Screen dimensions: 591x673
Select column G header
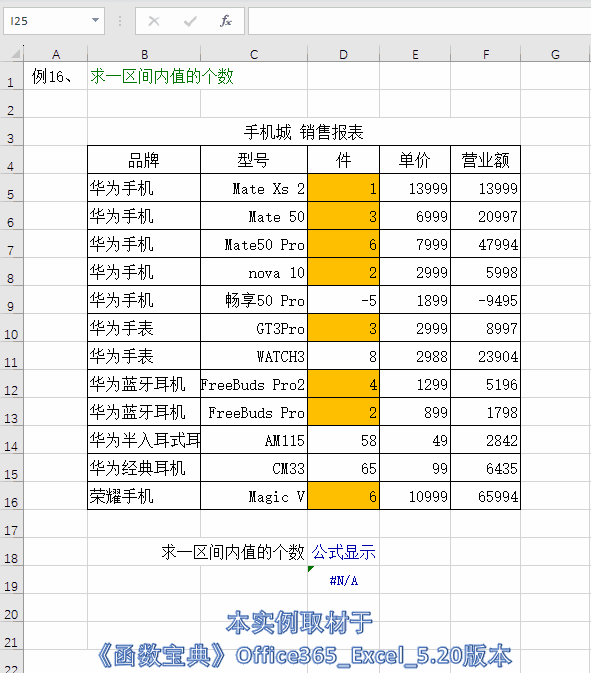click(555, 54)
